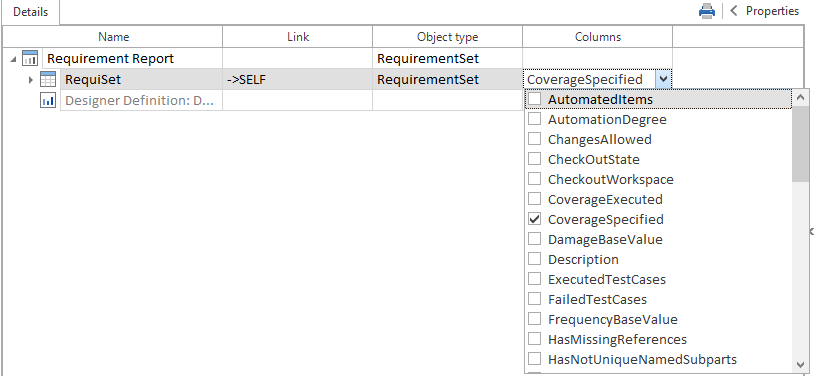
Task: Click the Object type column header
Action: pos(448,37)
